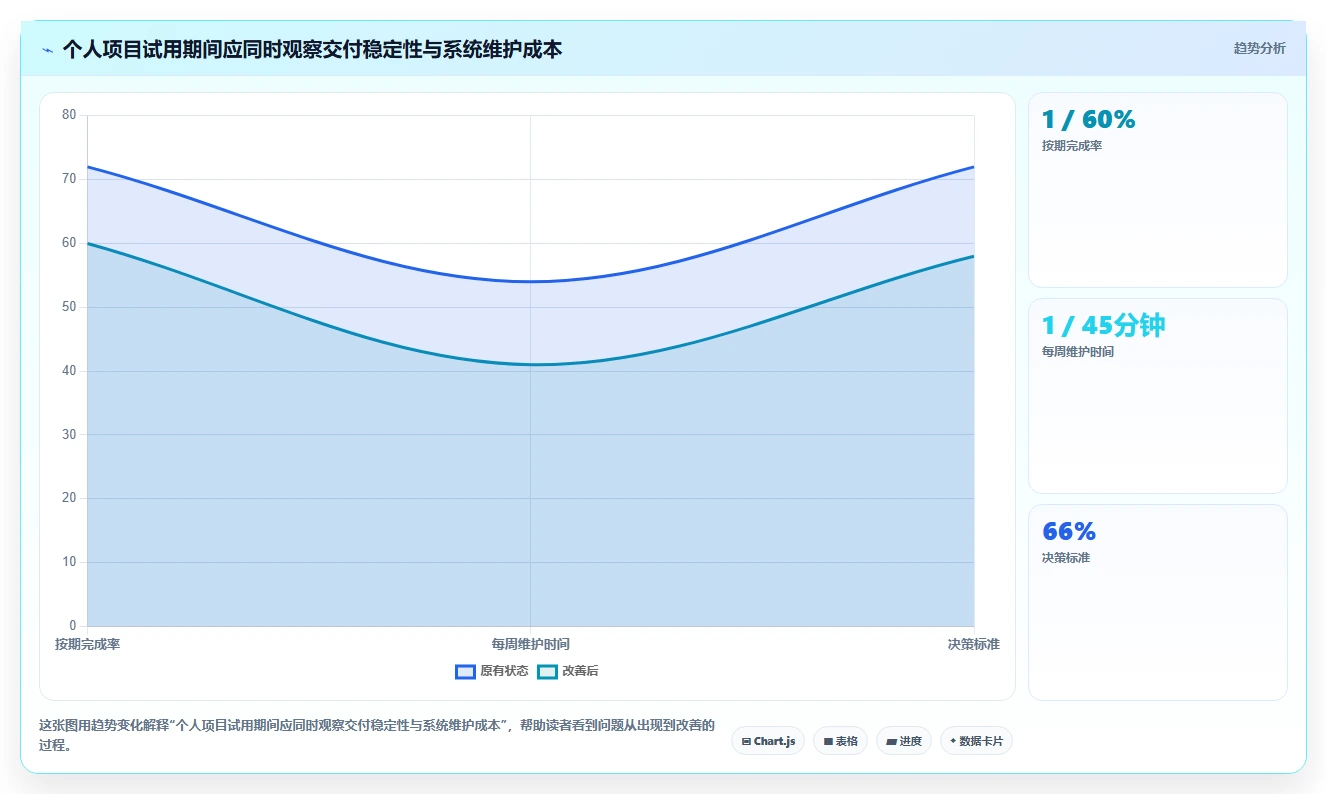The width and height of the screenshot is (1327, 794).
Task: Click the y-axis value 60
Action: click(69, 243)
